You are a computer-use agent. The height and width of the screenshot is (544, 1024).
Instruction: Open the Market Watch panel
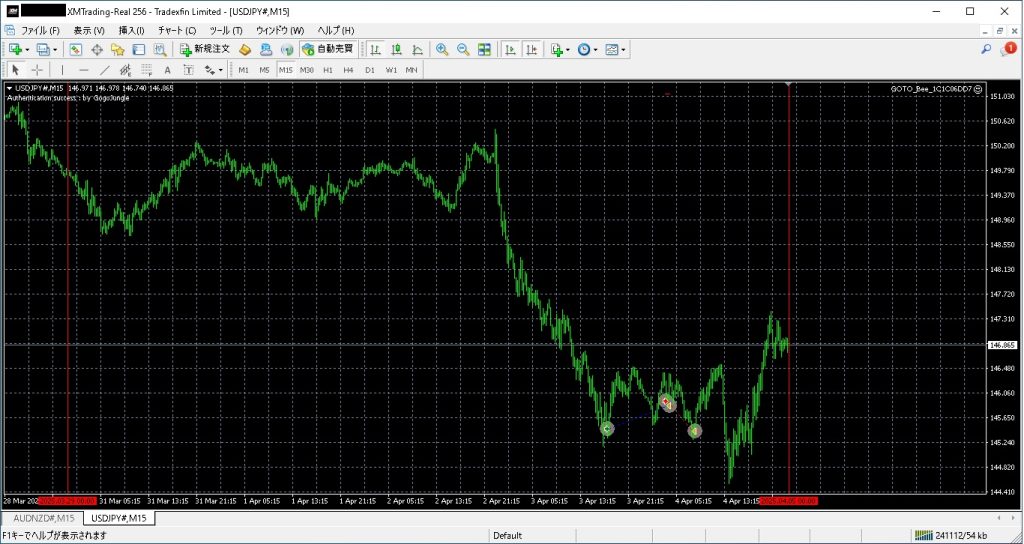pos(75,49)
